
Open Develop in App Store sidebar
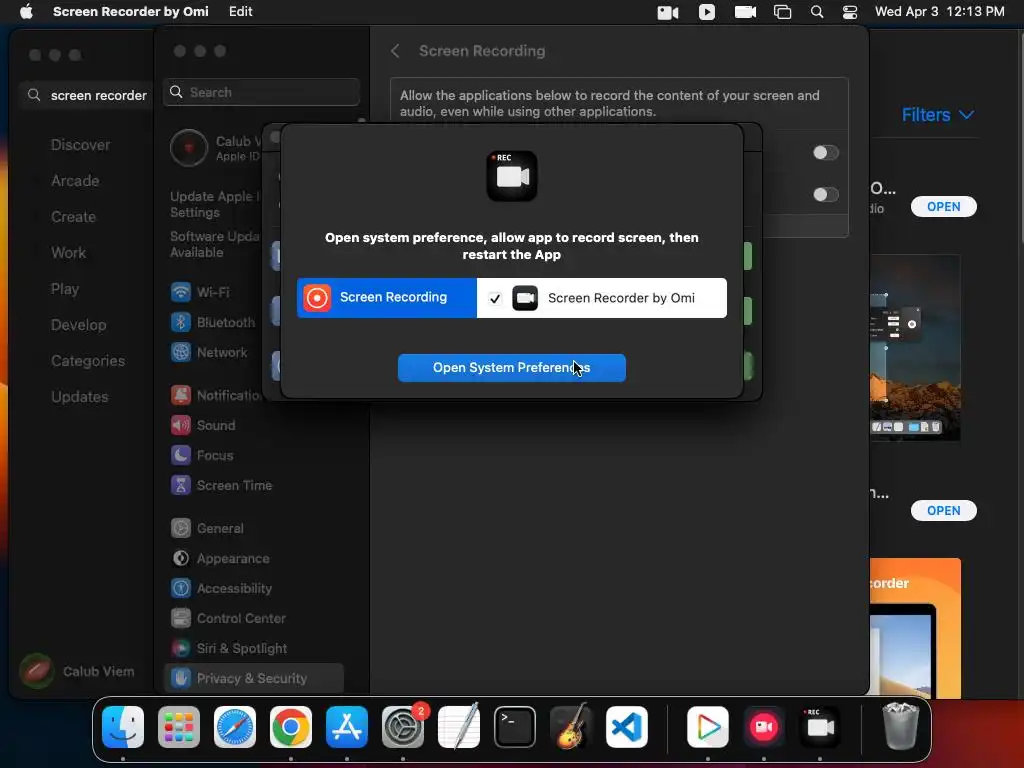(78, 325)
